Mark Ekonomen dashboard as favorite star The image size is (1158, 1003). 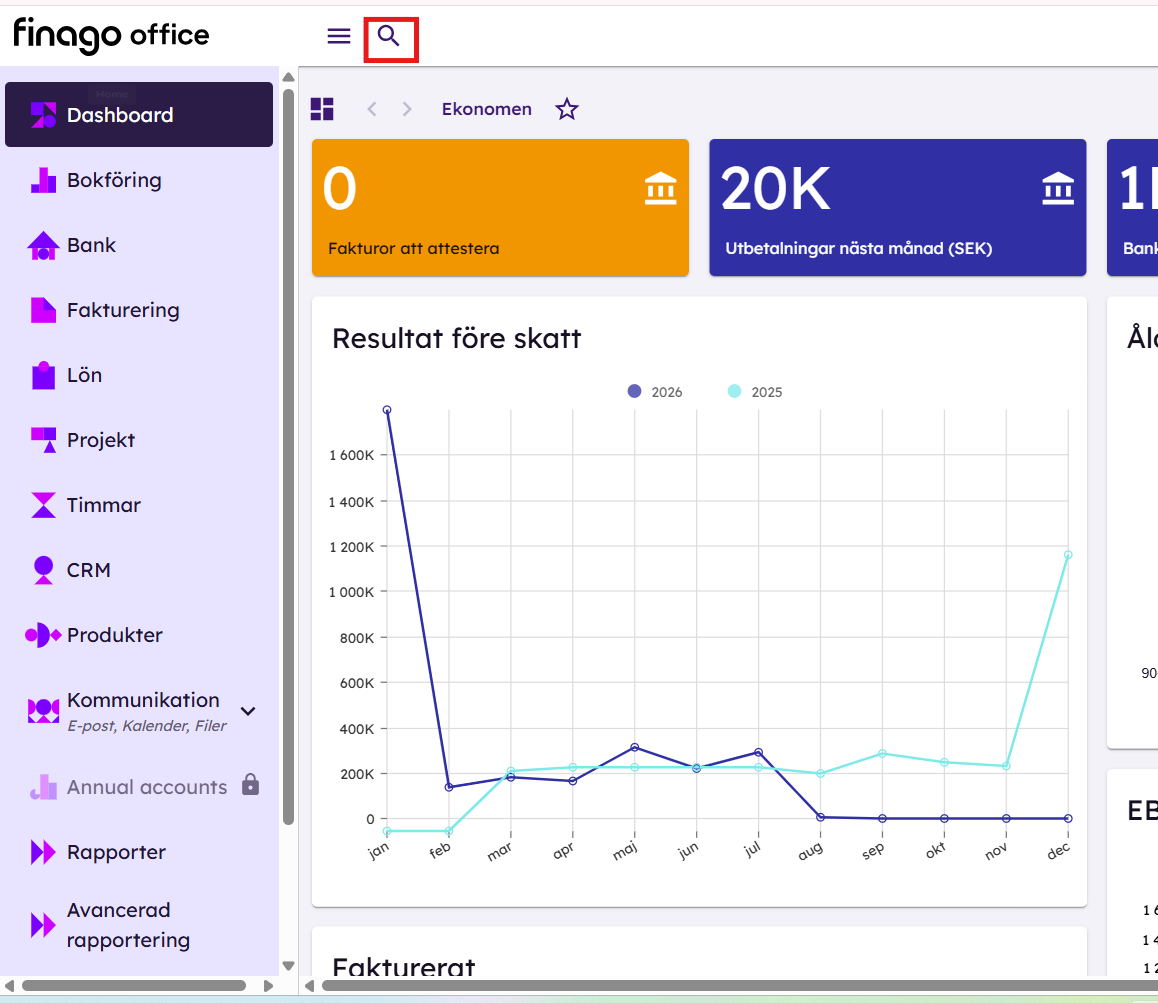[566, 109]
